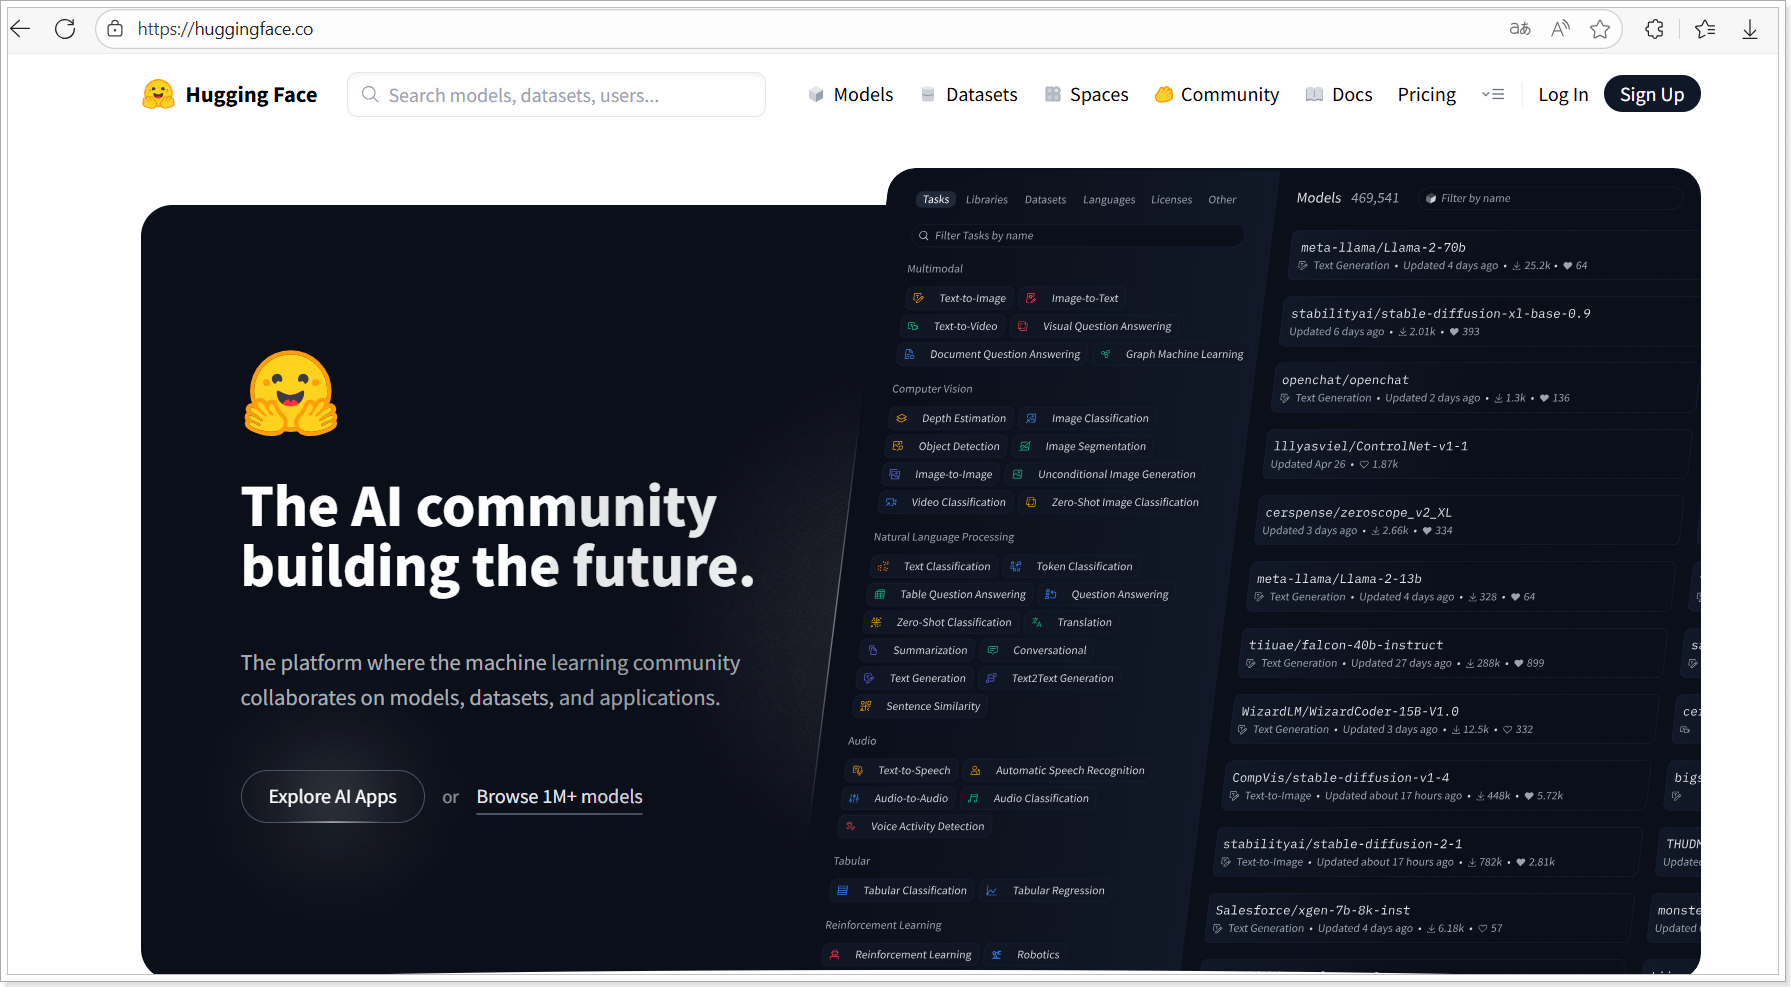The image size is (1791, 987).
Task: Click the Spaces icon in navigation
Action: tap(1053, 94)
